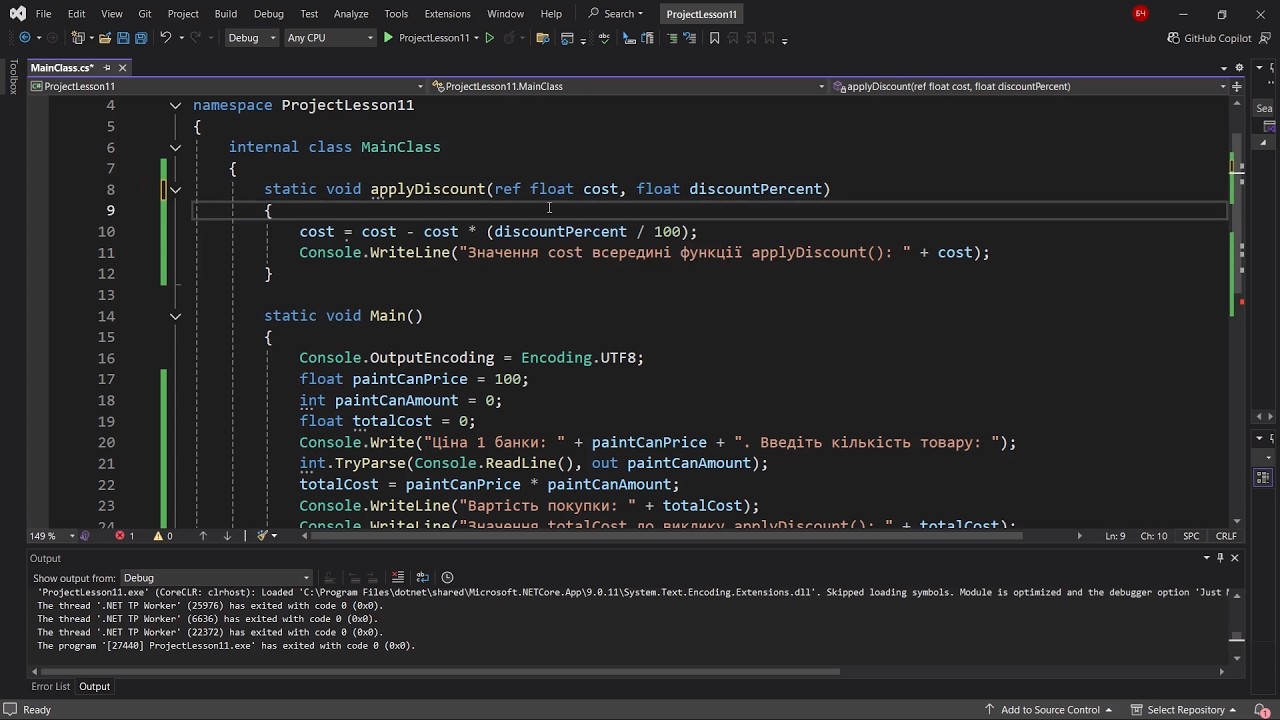Uncomment the selected lines icon

pos(690,38)
